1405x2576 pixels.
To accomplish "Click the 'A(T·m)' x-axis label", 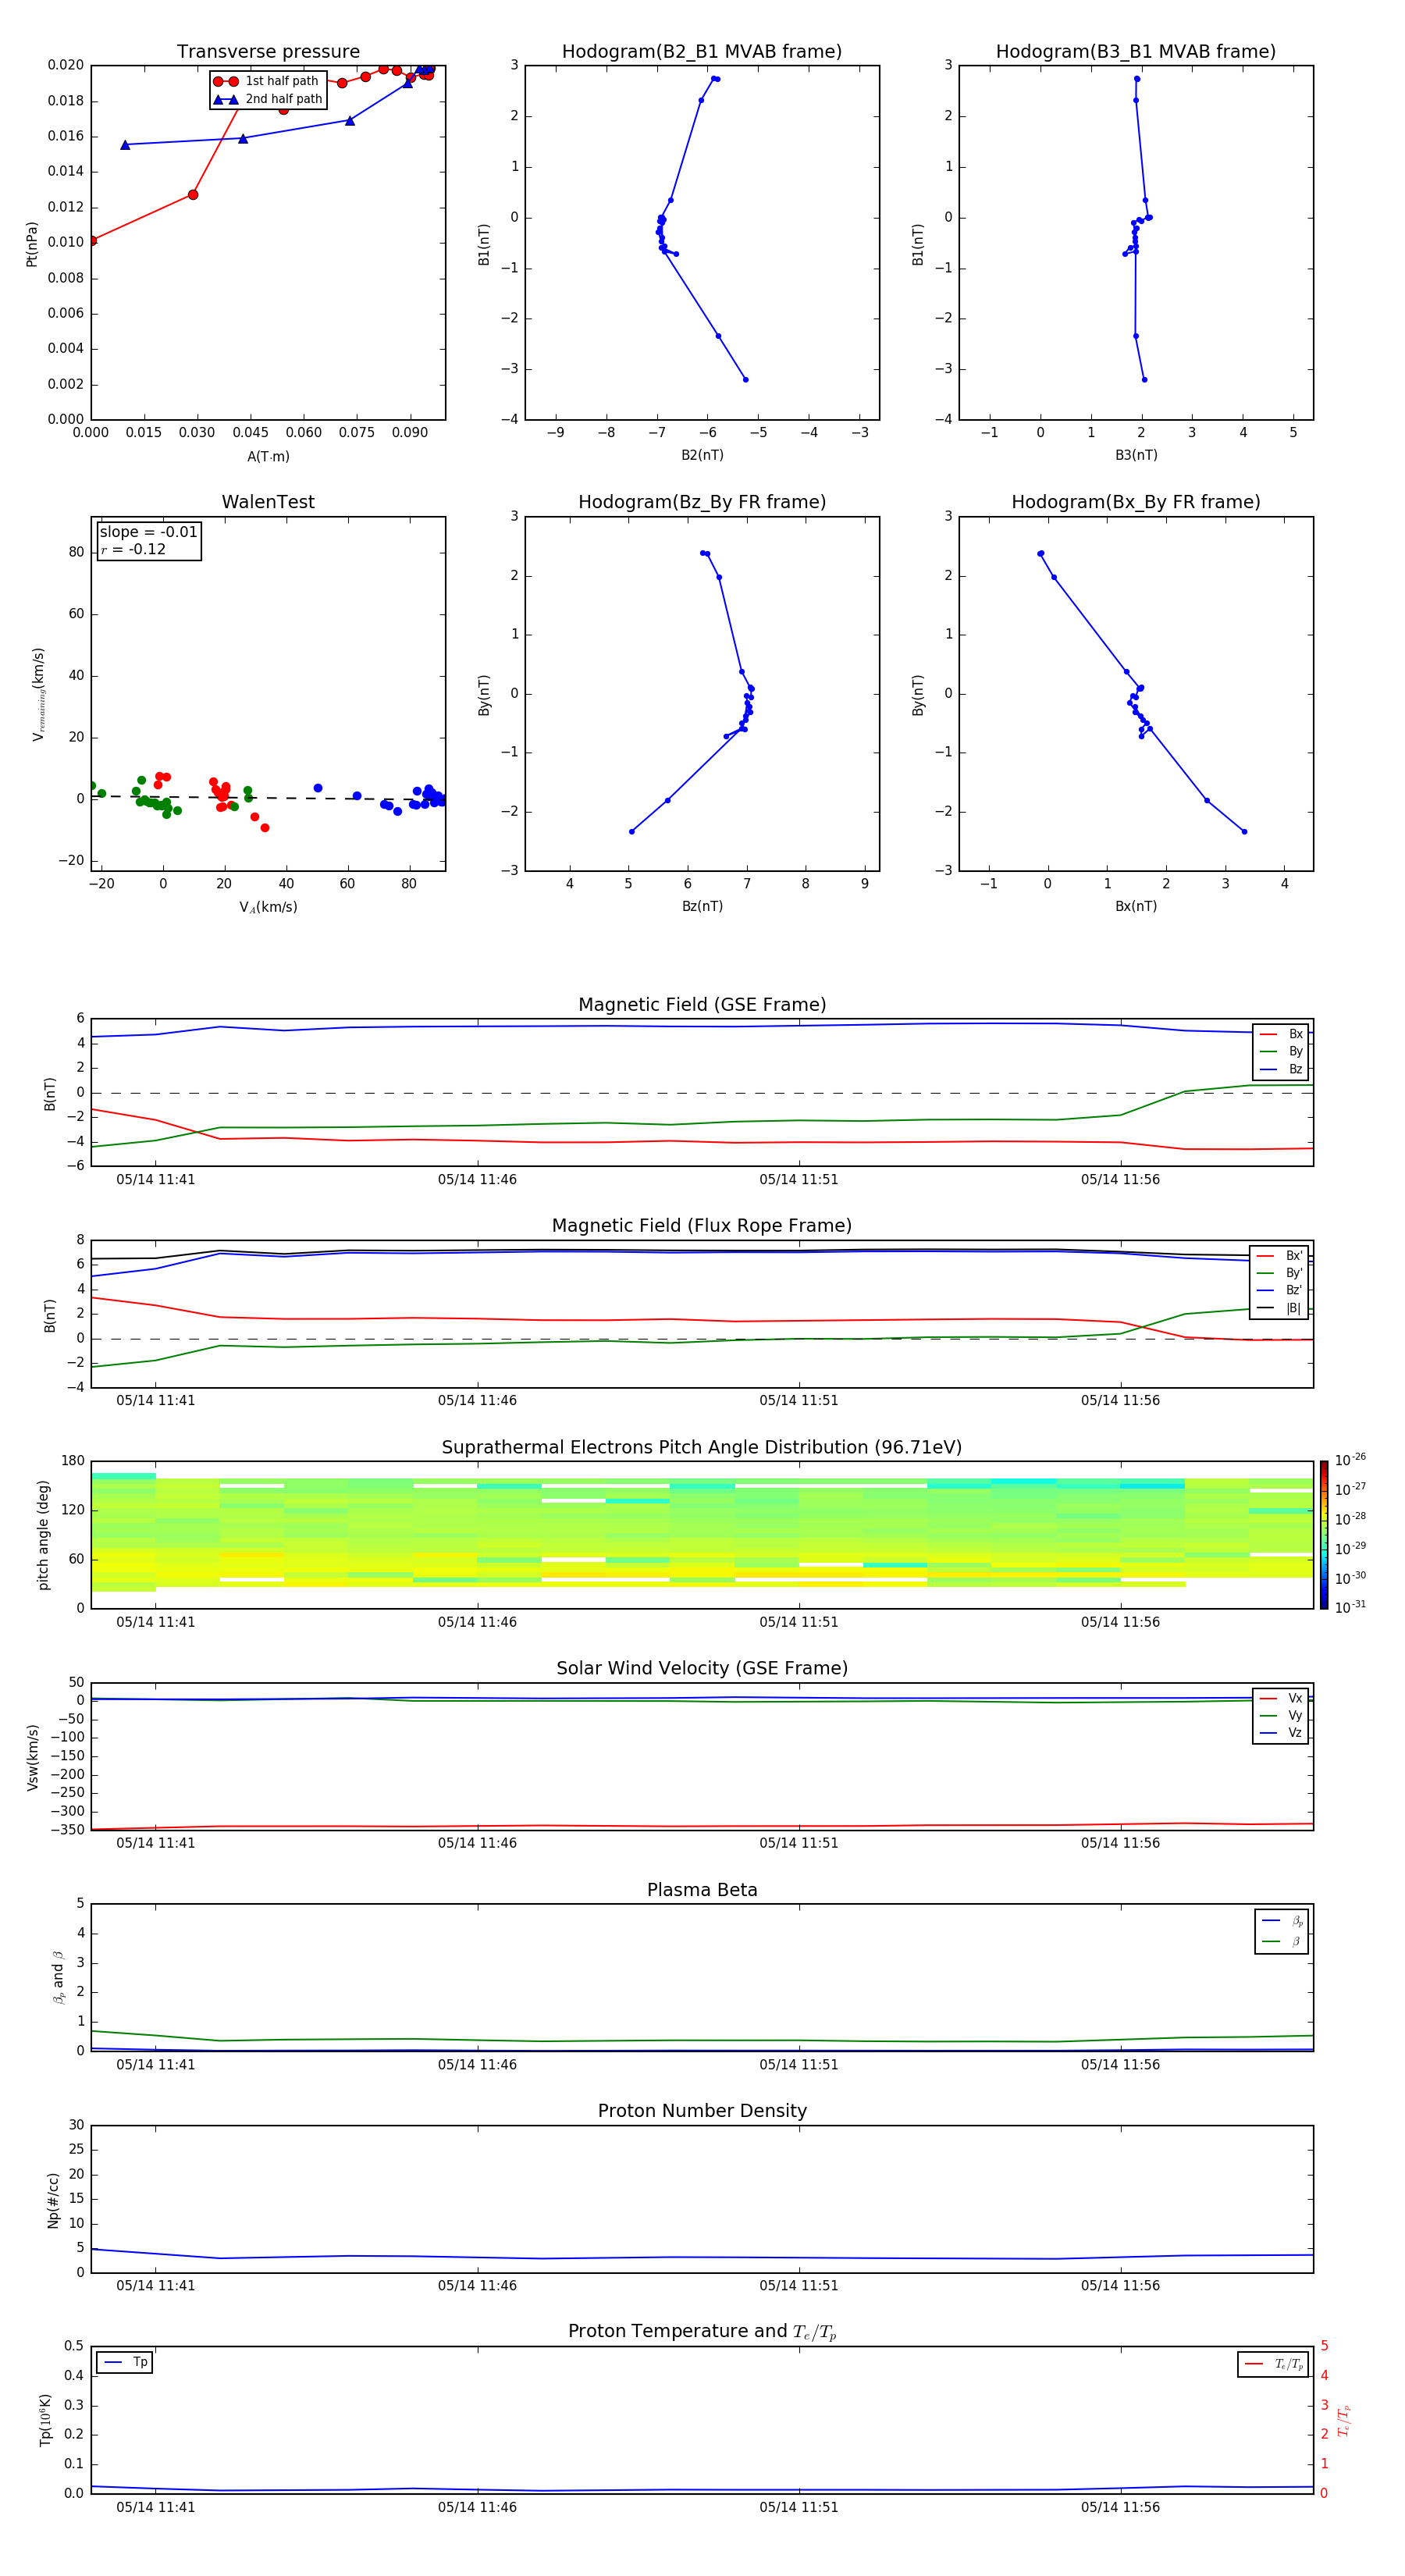I will 268,456.
